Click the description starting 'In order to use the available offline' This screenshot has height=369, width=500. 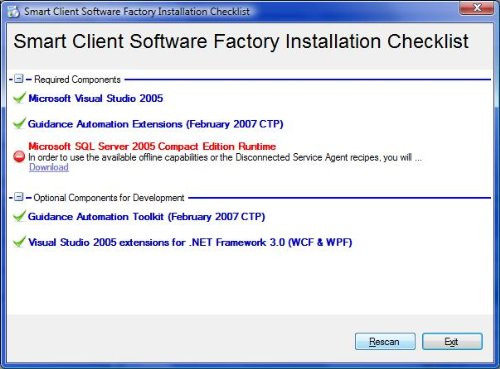[x=225, y=157]
